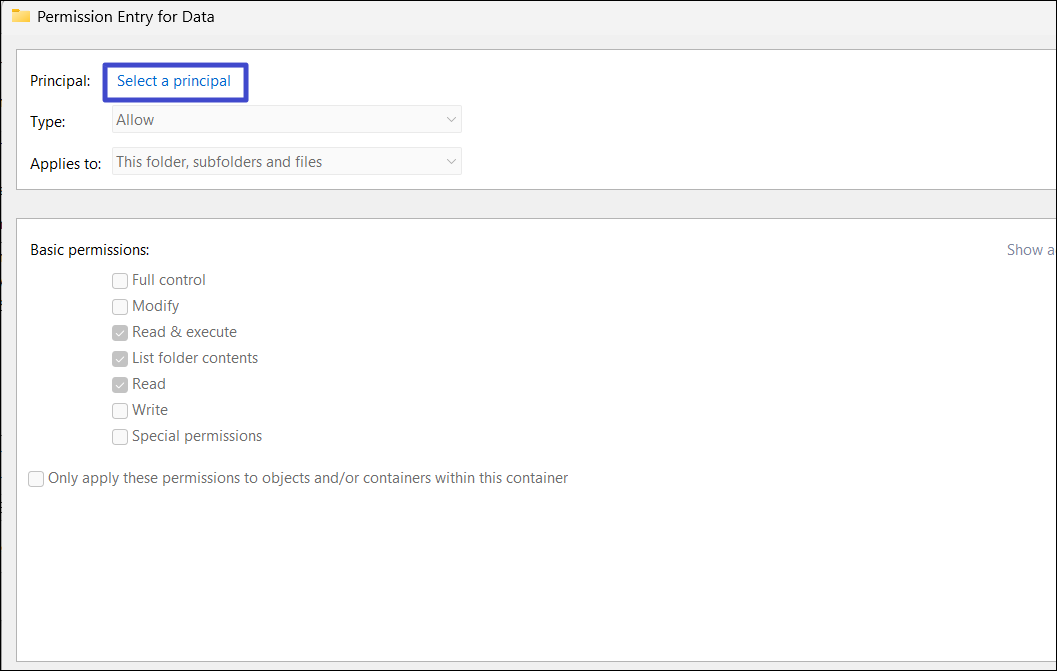Toggle the List folder contents checkbox

click(x=120, y=359)
